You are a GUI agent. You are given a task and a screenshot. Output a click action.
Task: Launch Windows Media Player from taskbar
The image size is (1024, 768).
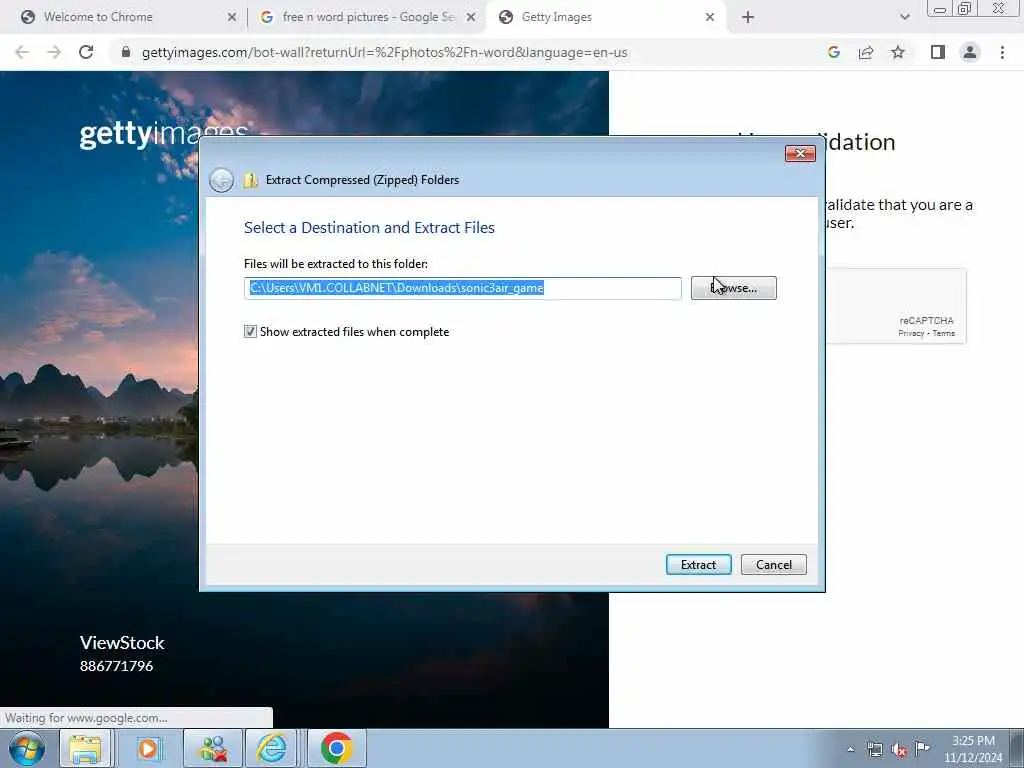pos(148,748)
